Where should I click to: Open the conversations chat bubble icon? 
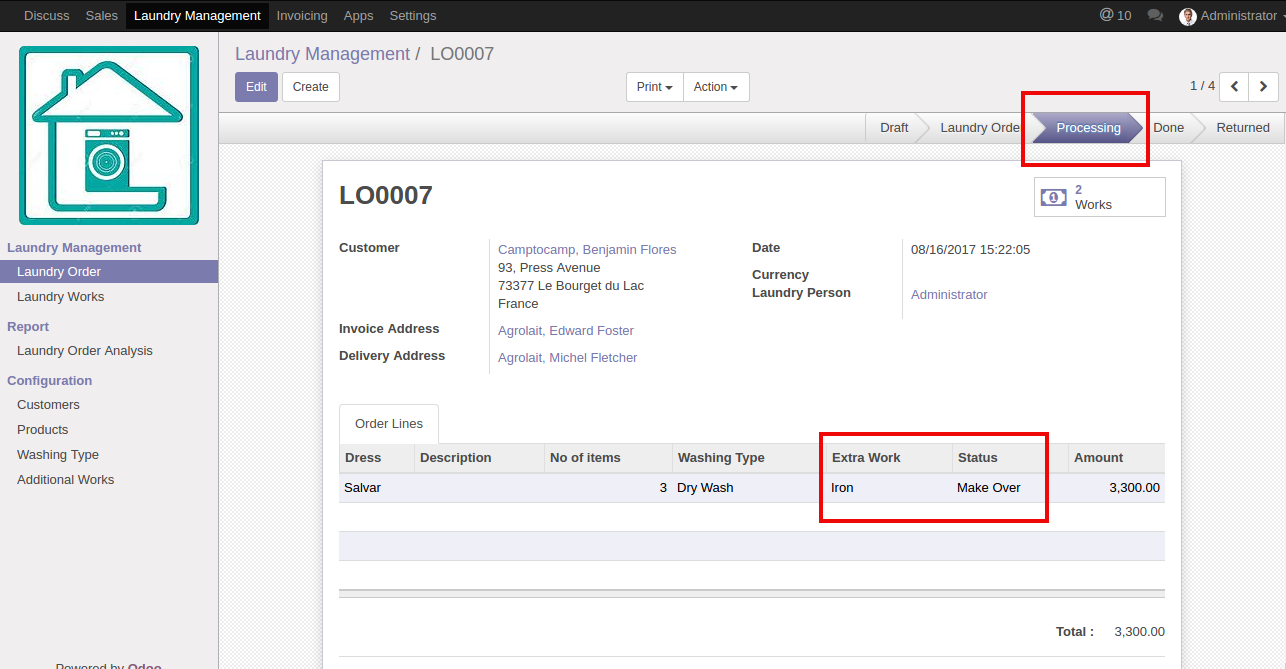pos(1155,16)
